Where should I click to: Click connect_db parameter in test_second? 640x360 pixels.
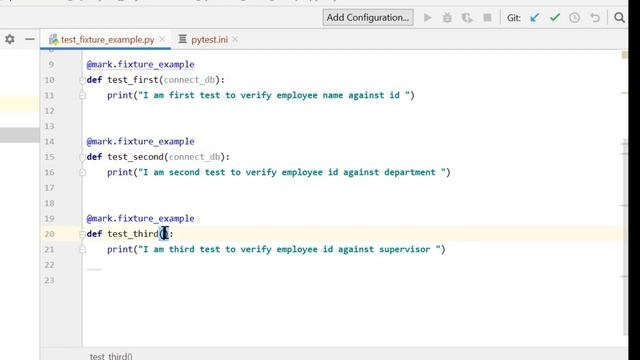194,157
